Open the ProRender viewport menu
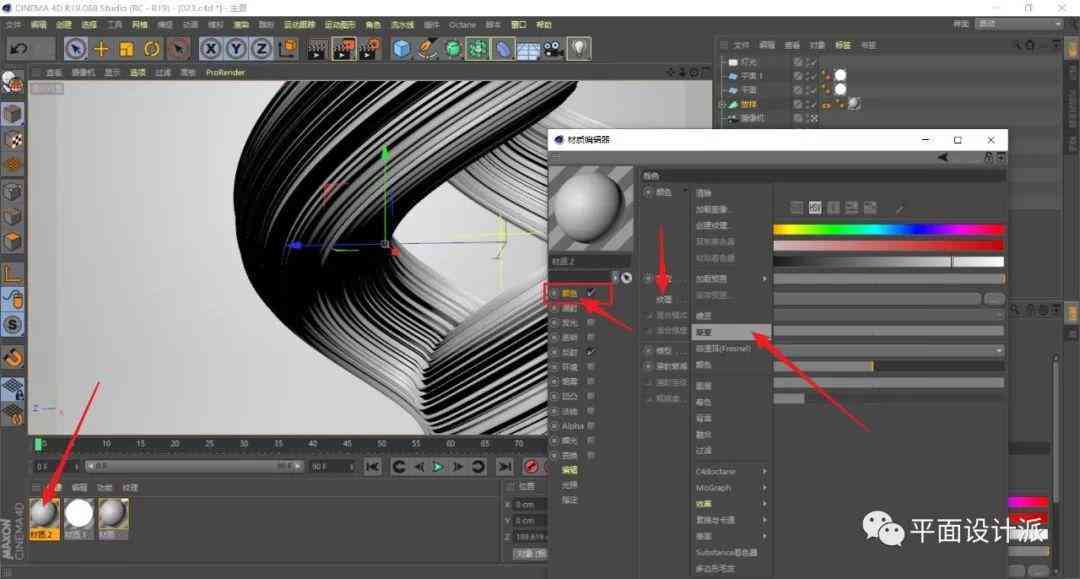This screenshot has height=579, width=1080. point(225,72)
